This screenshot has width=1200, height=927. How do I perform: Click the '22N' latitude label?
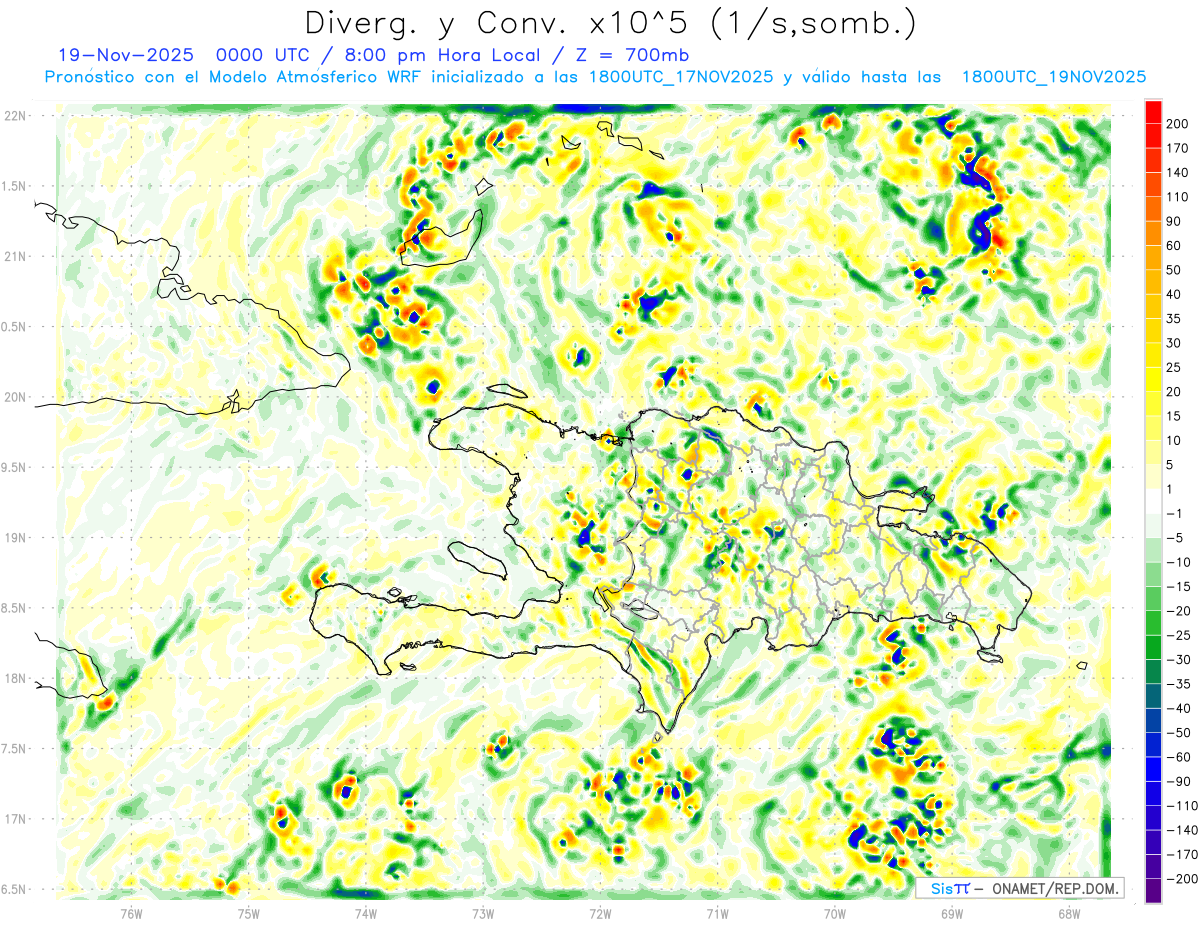(15, 116)
